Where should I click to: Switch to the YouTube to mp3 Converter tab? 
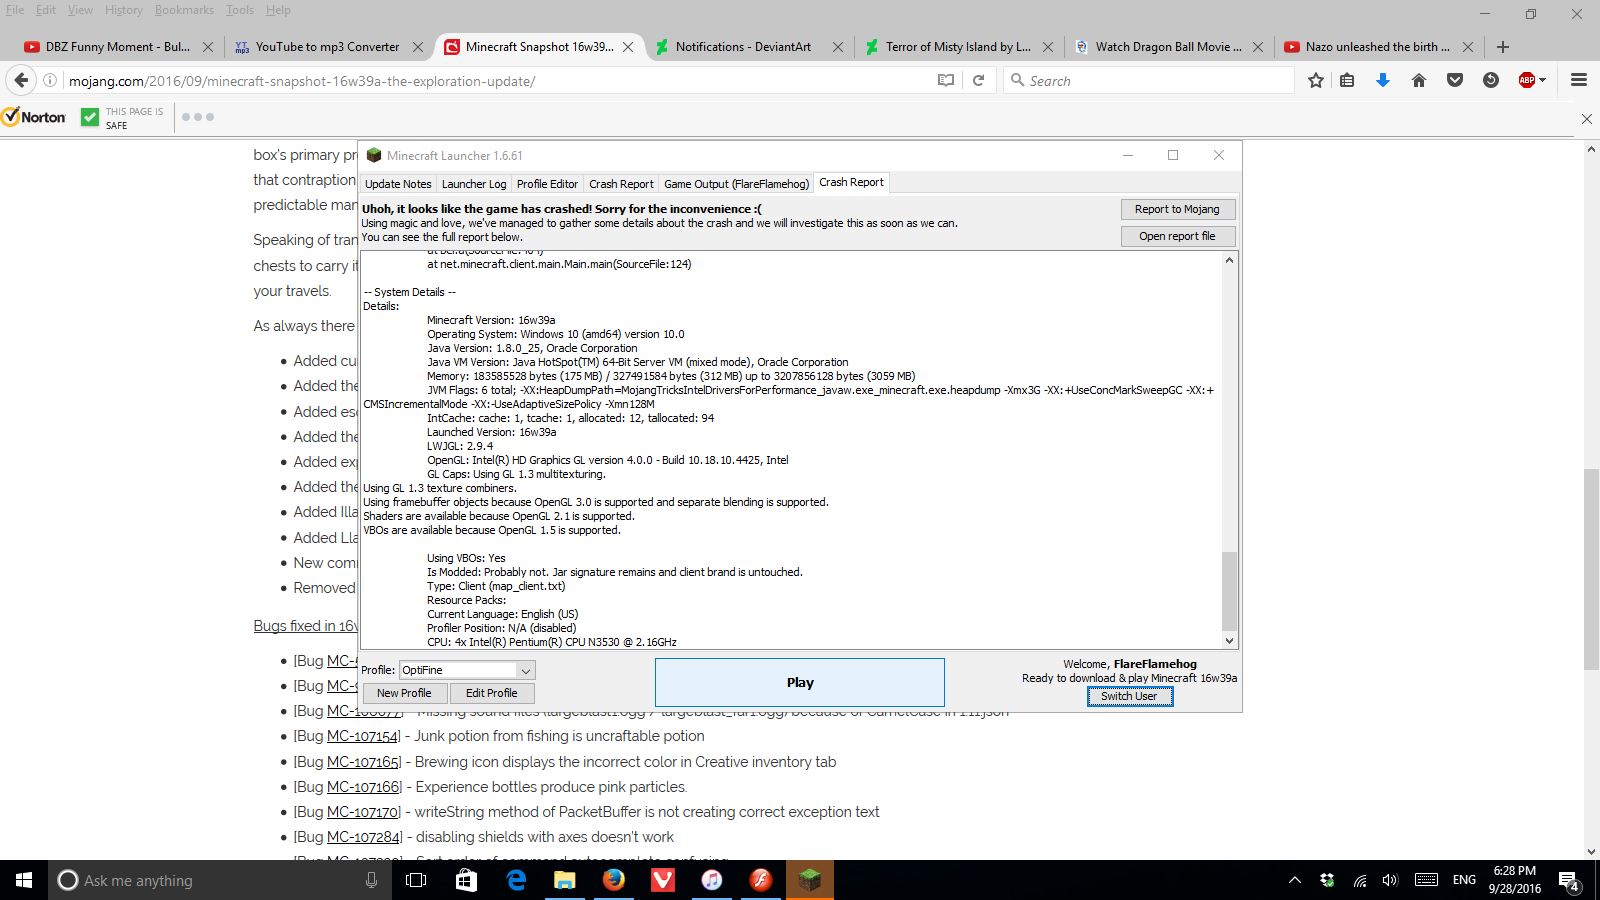coord(327,47)
